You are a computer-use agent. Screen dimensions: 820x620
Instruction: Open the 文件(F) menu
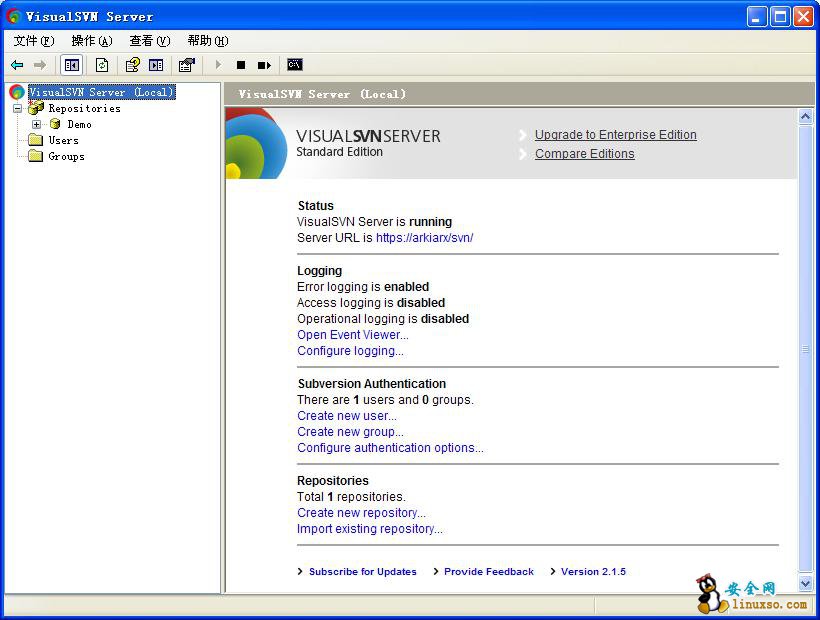point(34,41)
